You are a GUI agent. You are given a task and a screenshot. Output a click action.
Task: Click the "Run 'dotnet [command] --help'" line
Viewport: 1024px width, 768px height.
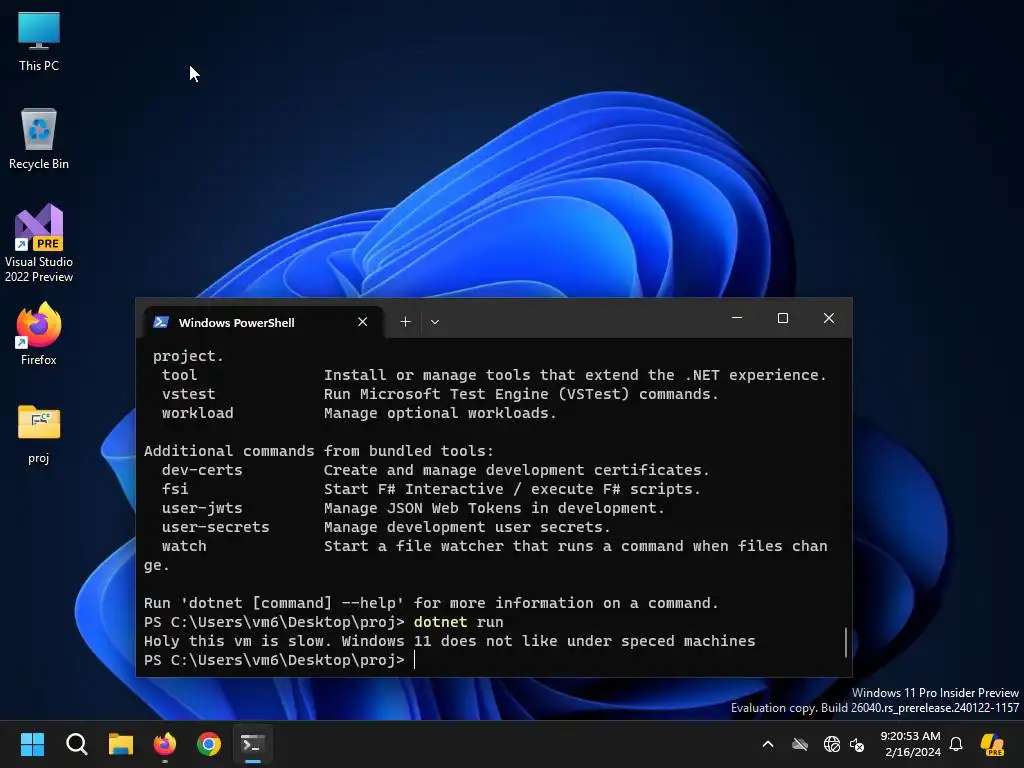coord(431,603)
